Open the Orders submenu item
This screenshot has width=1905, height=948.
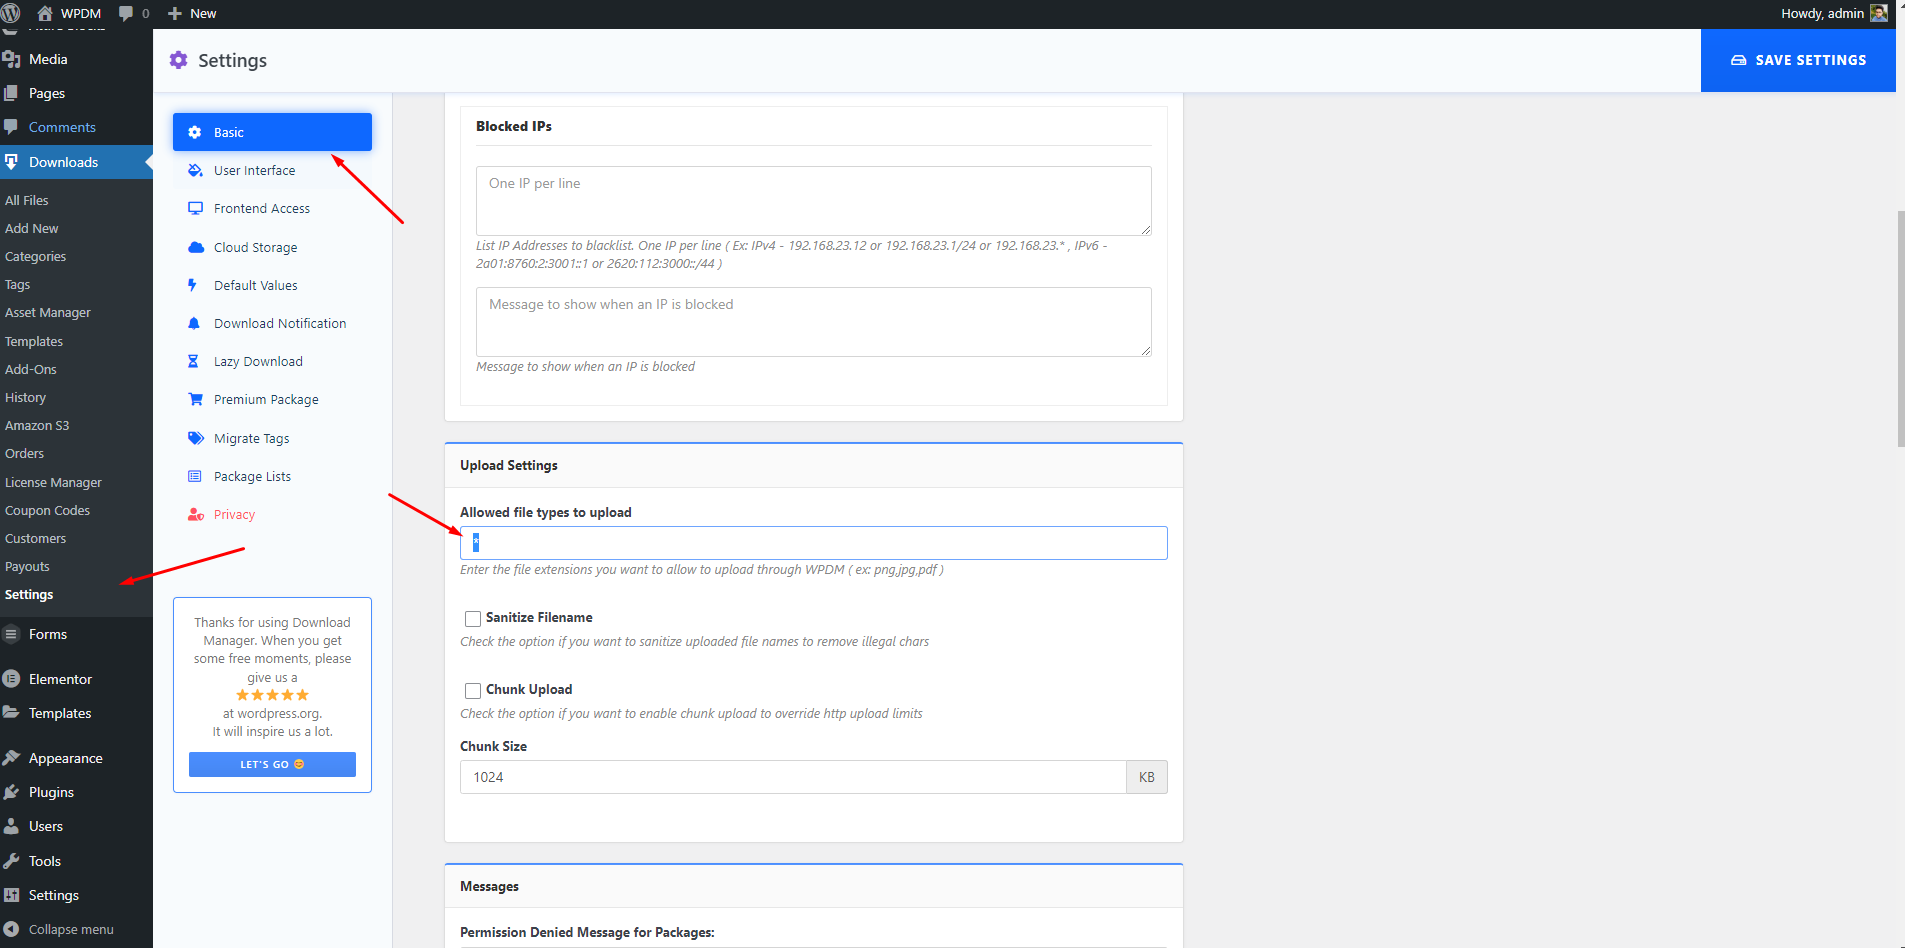tap(25, 453)
